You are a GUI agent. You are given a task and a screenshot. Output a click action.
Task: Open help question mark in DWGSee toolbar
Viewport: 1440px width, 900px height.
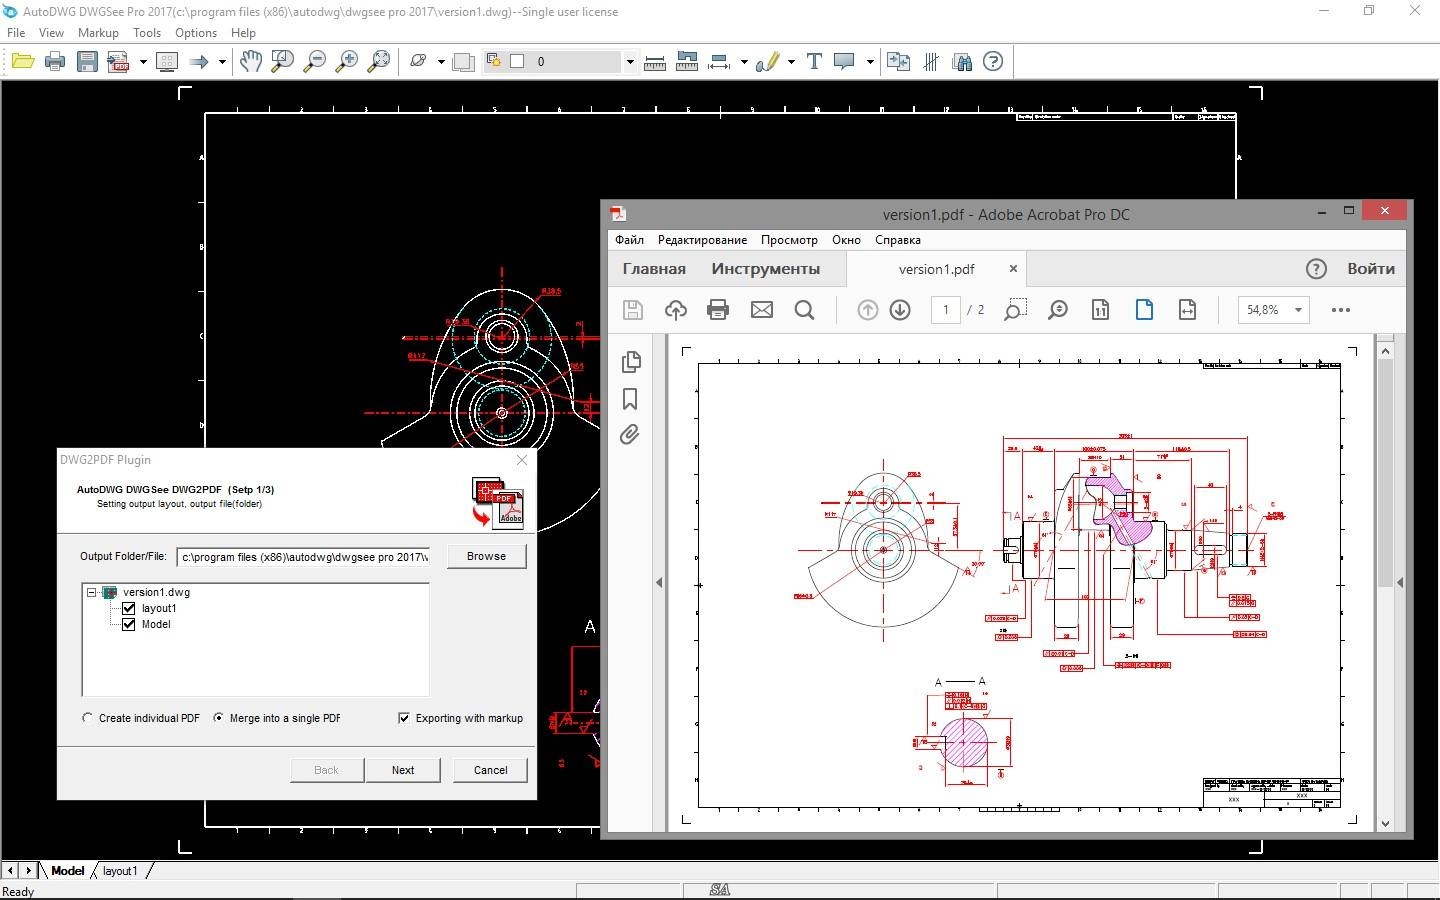[x=993, y=62]
